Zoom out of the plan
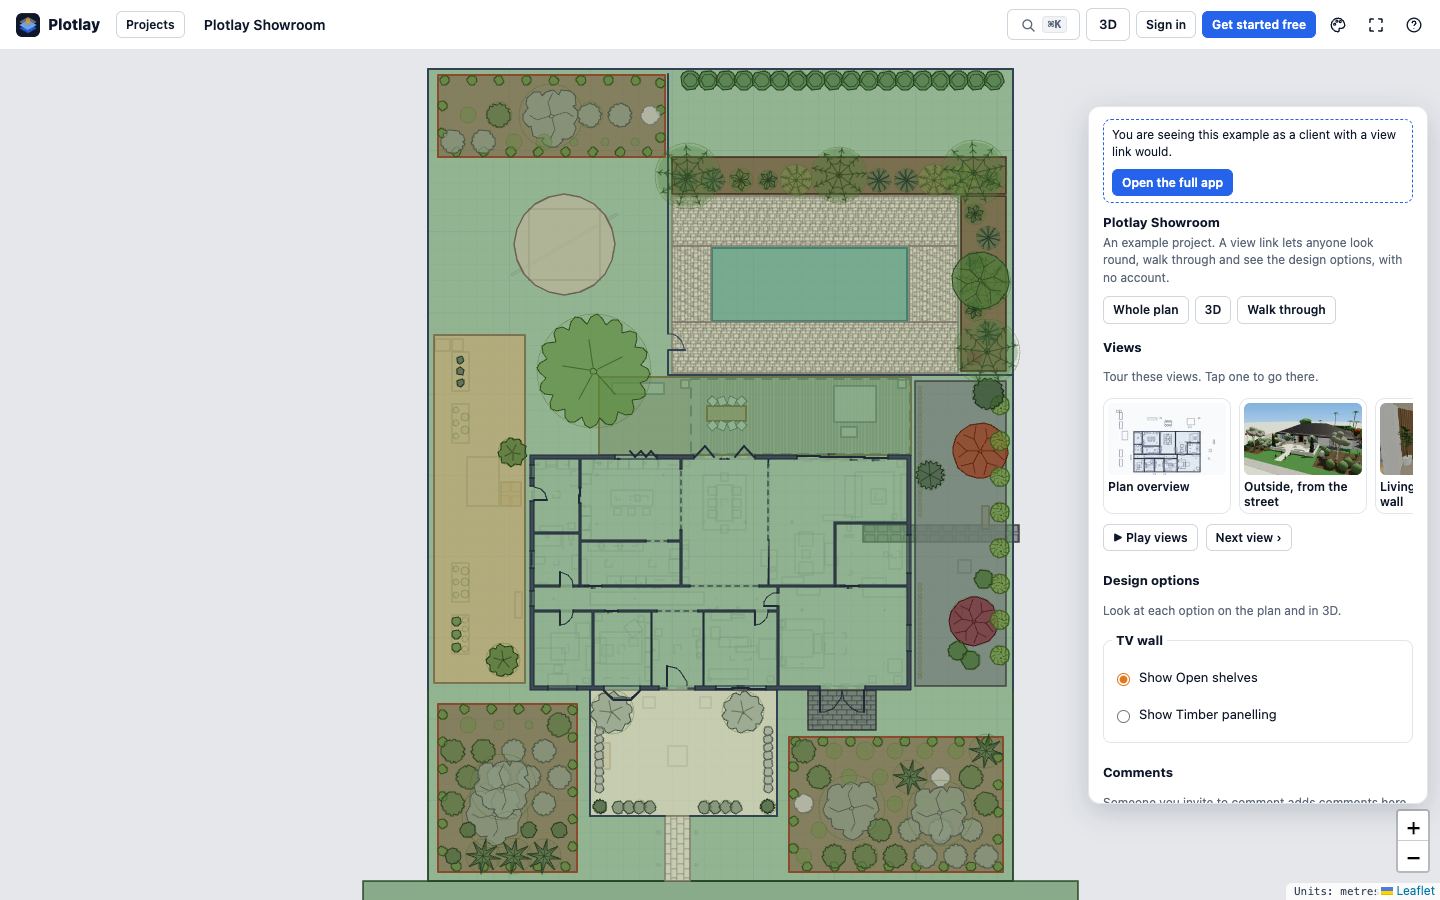Screen dimensions: 1440x900 click(x=1413, y=858)
